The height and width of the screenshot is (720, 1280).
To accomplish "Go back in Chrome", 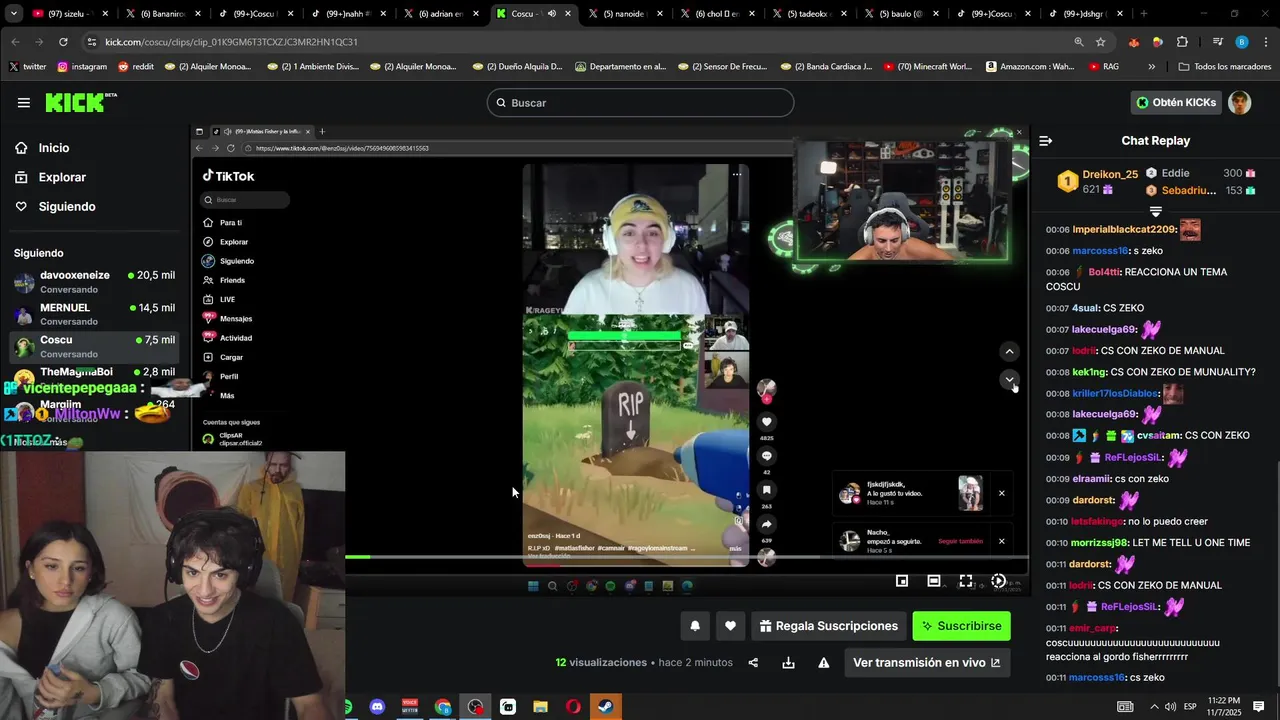I will (15, 42).
